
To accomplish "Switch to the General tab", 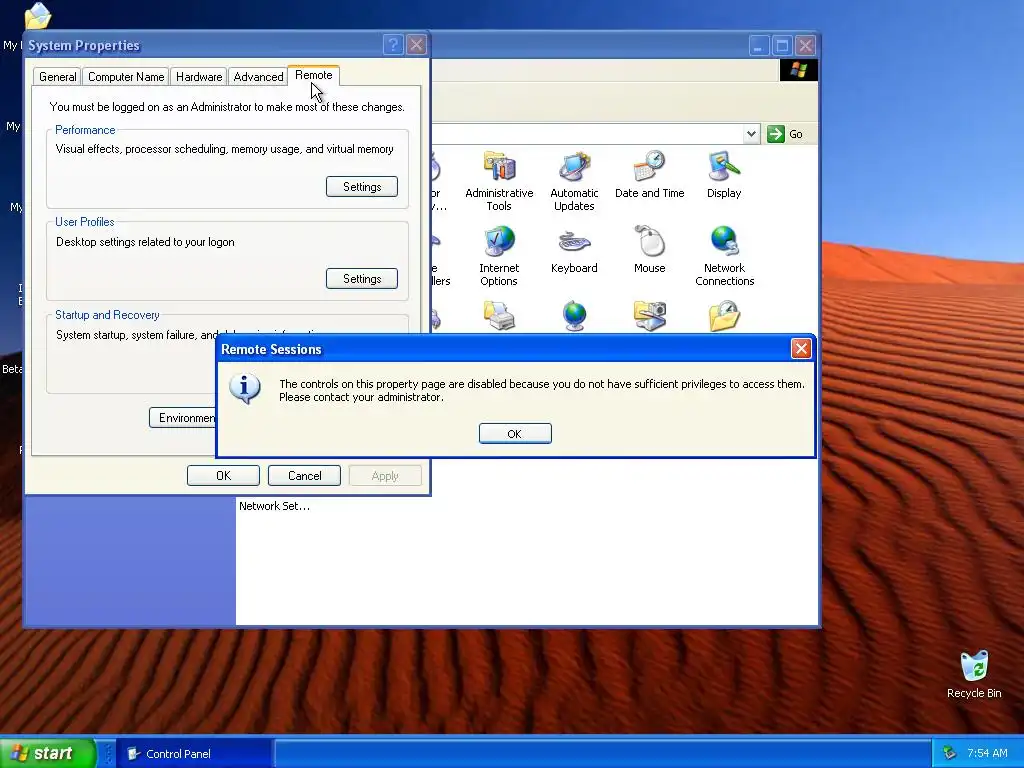I will (x=57, y=76).
